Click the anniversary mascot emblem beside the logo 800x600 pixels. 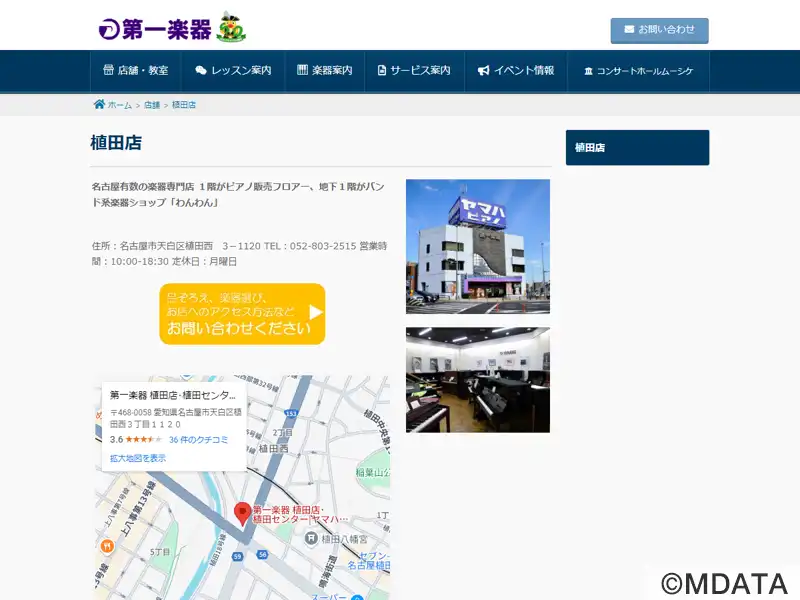231,27
